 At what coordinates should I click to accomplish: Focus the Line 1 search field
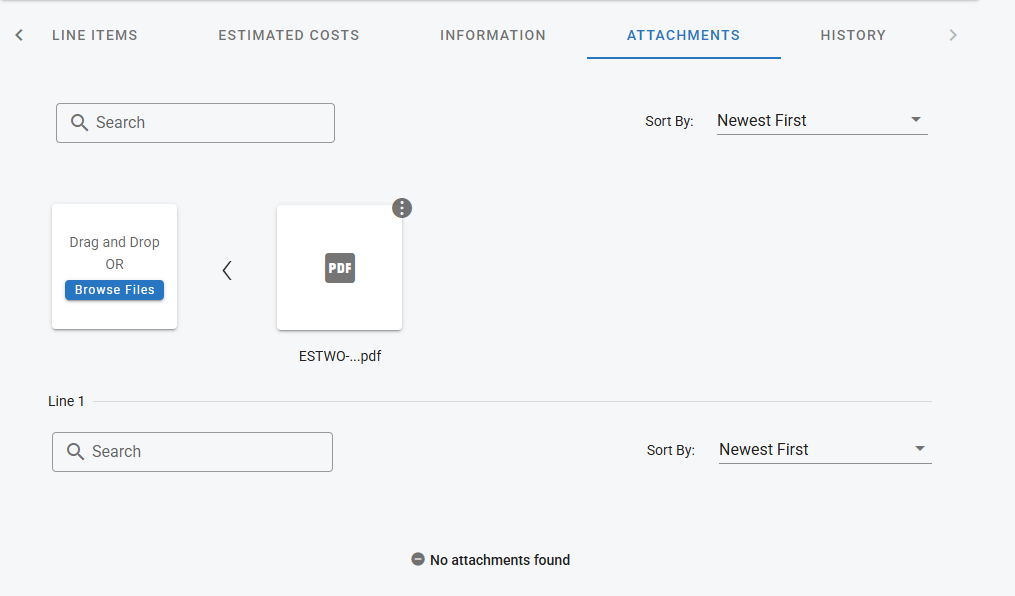coord(206,452)
